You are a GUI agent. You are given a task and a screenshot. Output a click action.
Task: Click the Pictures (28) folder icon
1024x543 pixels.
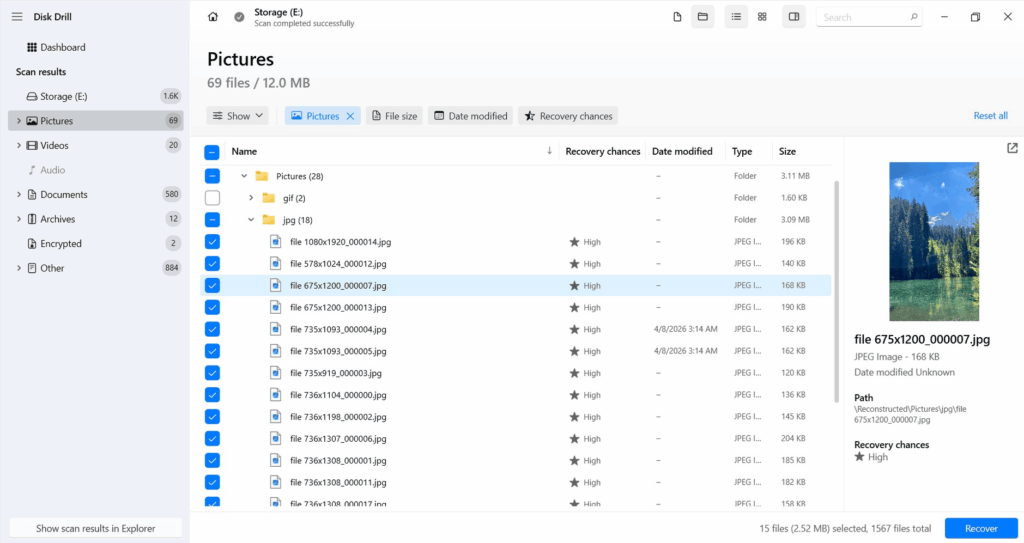(262, 176)
